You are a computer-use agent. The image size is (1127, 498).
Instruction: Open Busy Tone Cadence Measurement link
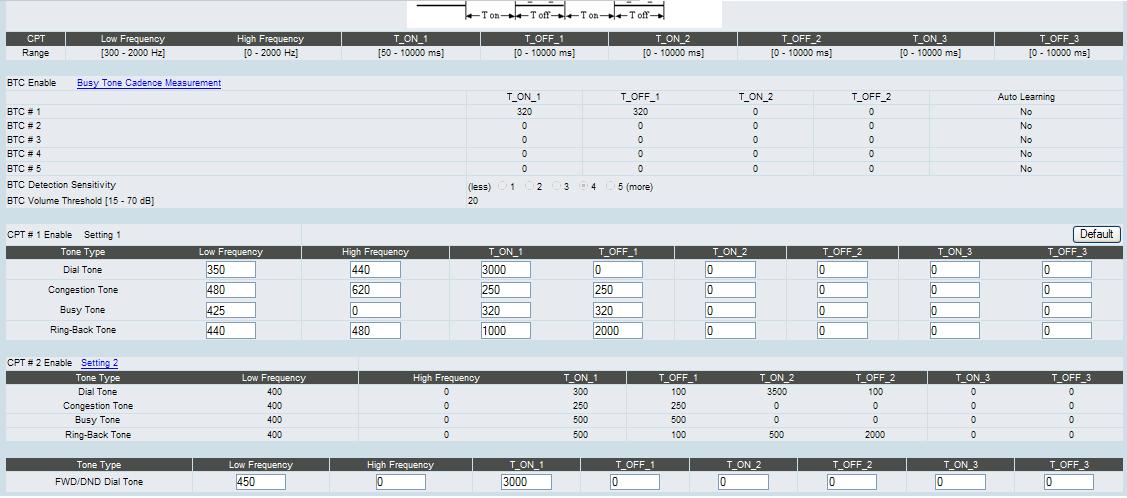coord(149,83)
